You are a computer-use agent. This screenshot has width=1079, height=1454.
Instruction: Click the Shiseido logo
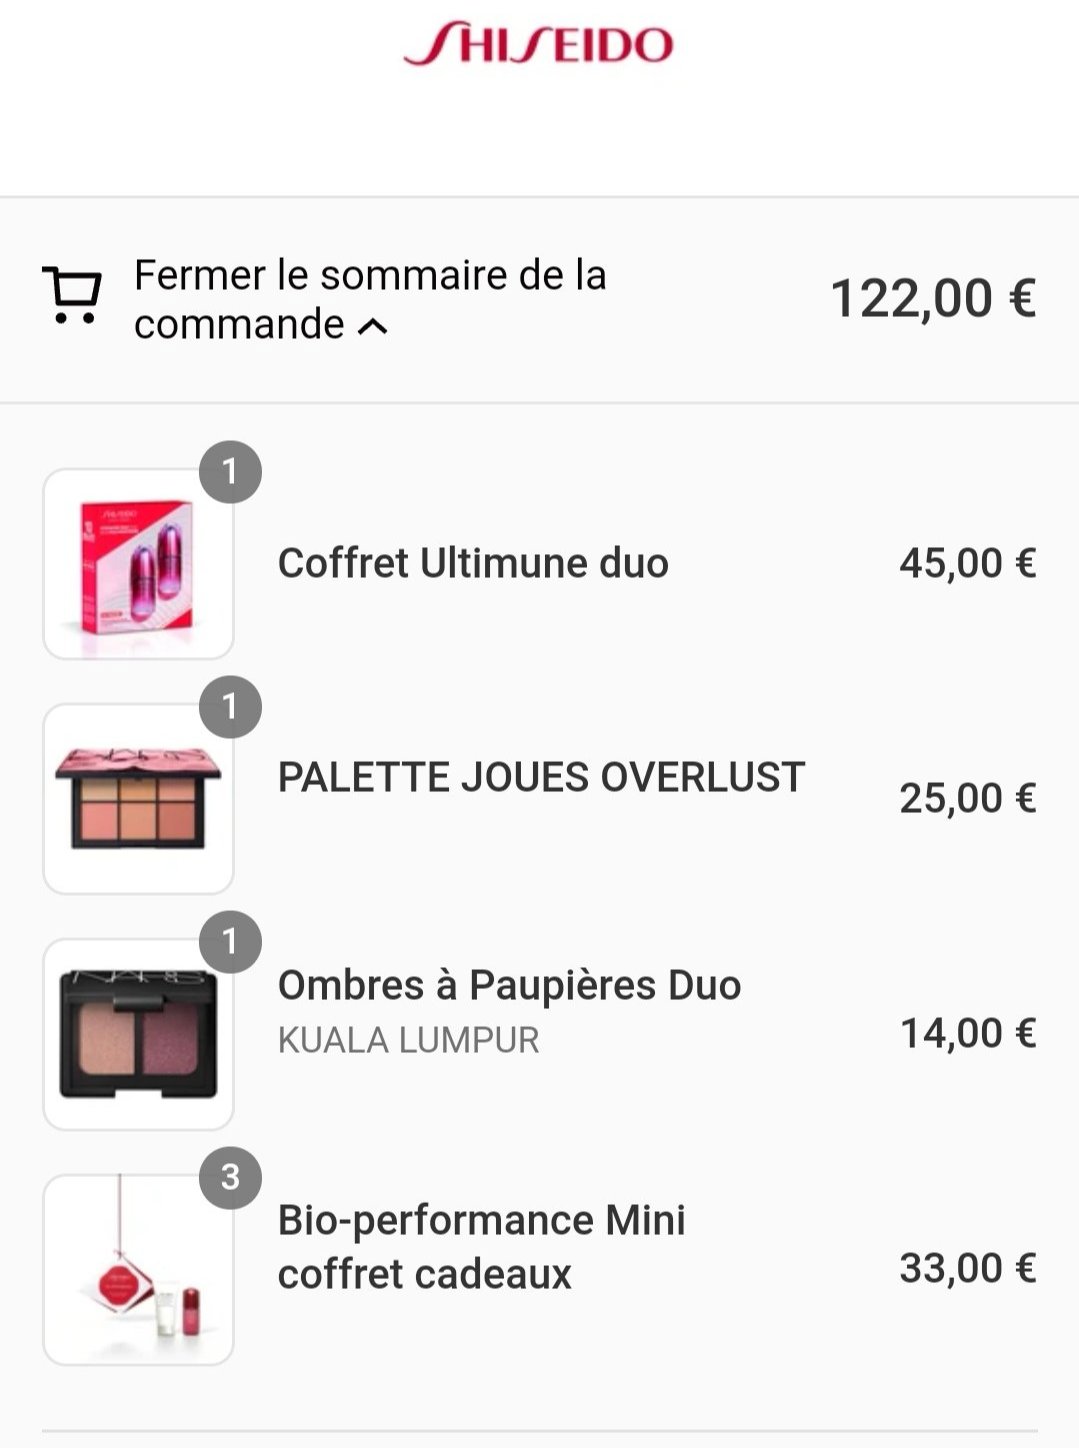[x=538, y=45]
